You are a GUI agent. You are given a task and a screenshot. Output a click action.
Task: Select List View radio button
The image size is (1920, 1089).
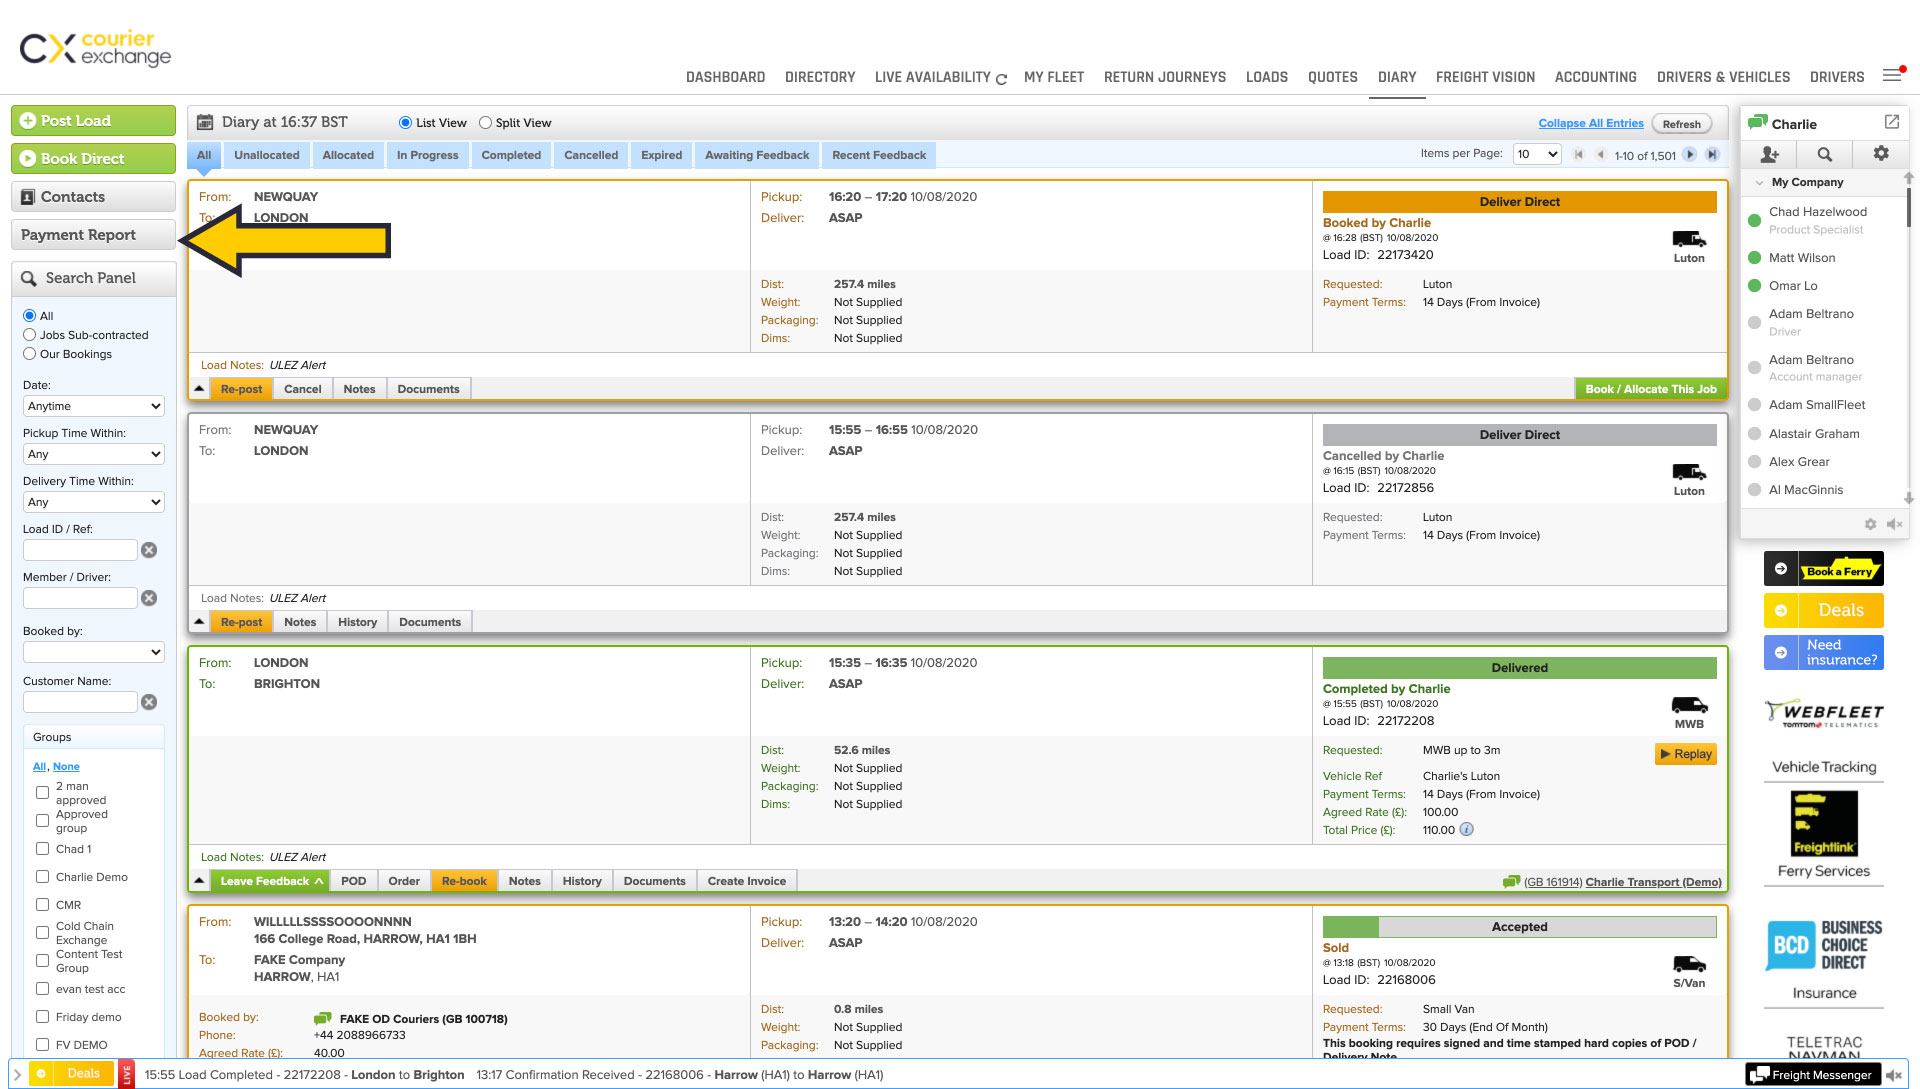coord(405,123)
